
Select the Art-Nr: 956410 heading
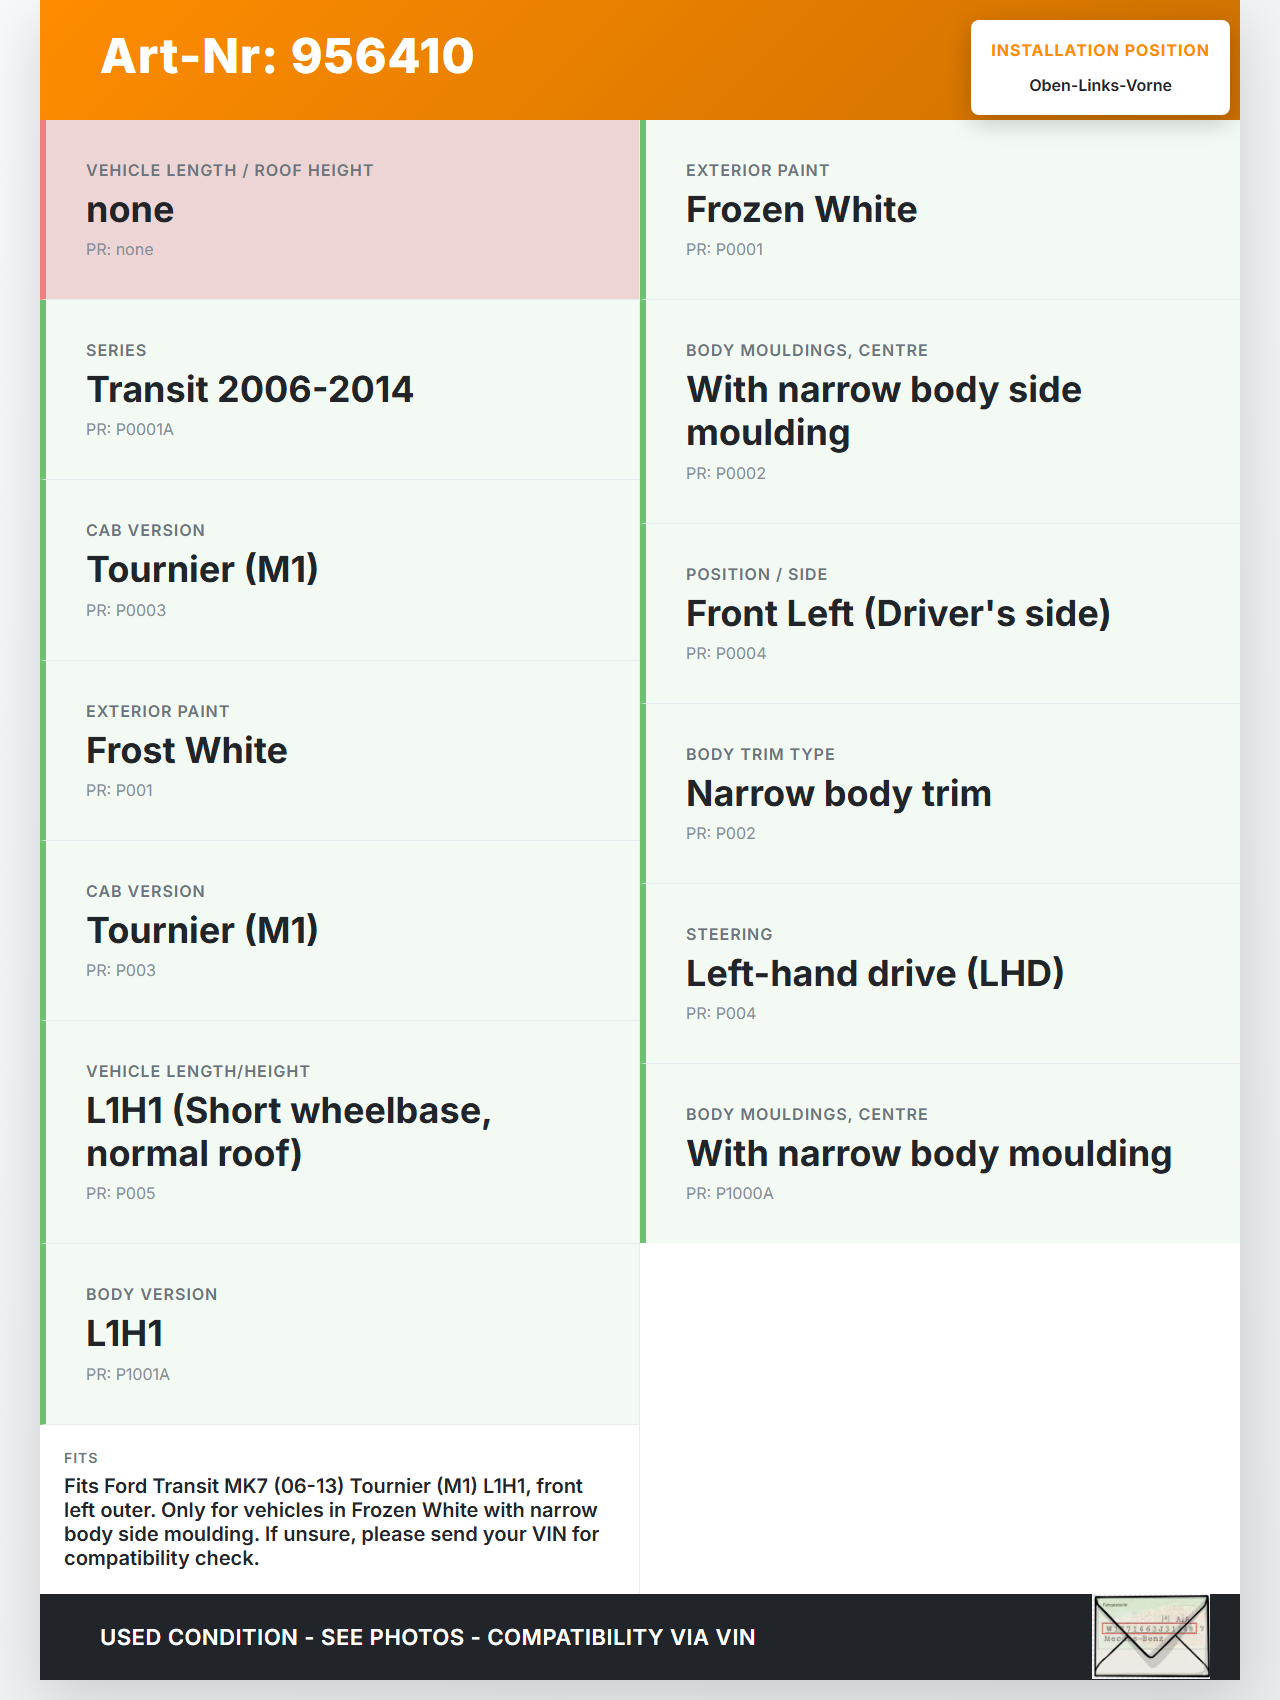click(x=288, y=56)
